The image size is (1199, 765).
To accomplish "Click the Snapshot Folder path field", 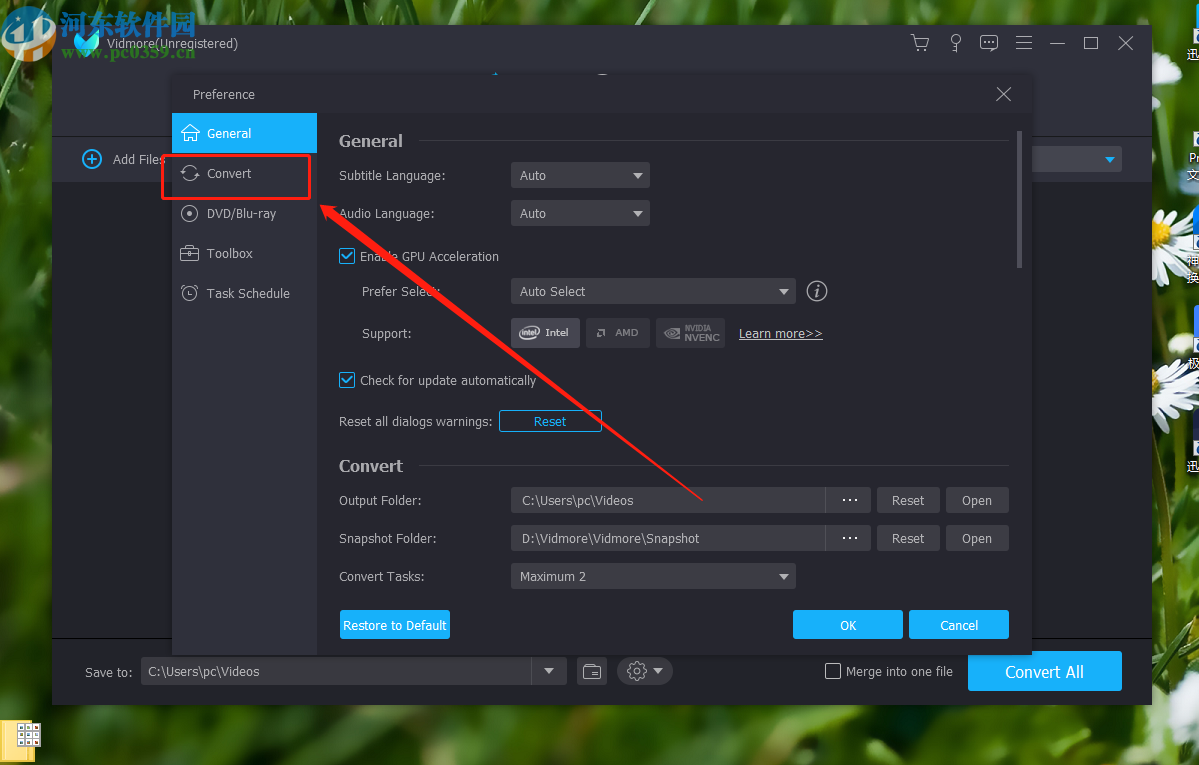I will click(668, 539).
